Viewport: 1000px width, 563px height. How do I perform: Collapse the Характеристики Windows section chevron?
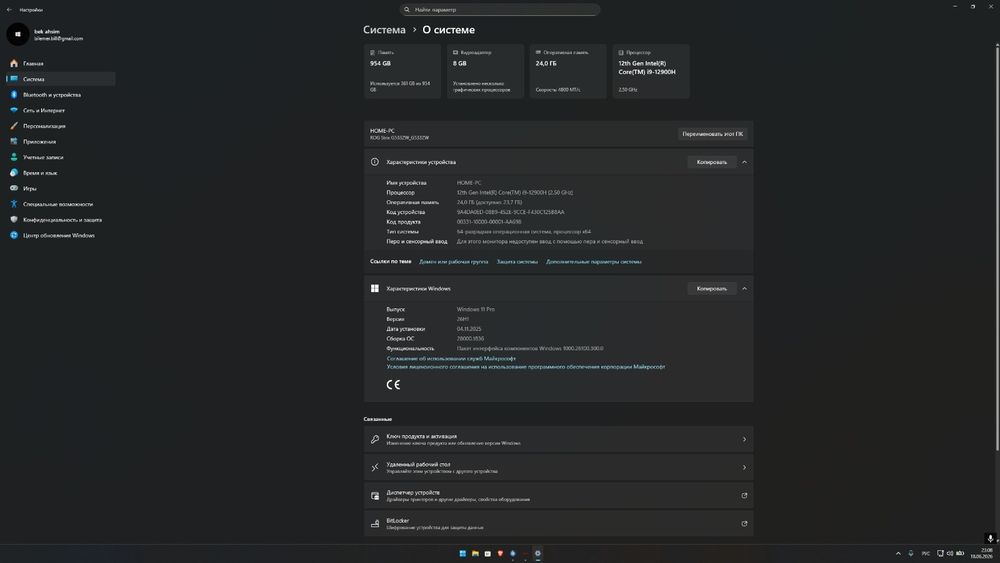(744, 288)
